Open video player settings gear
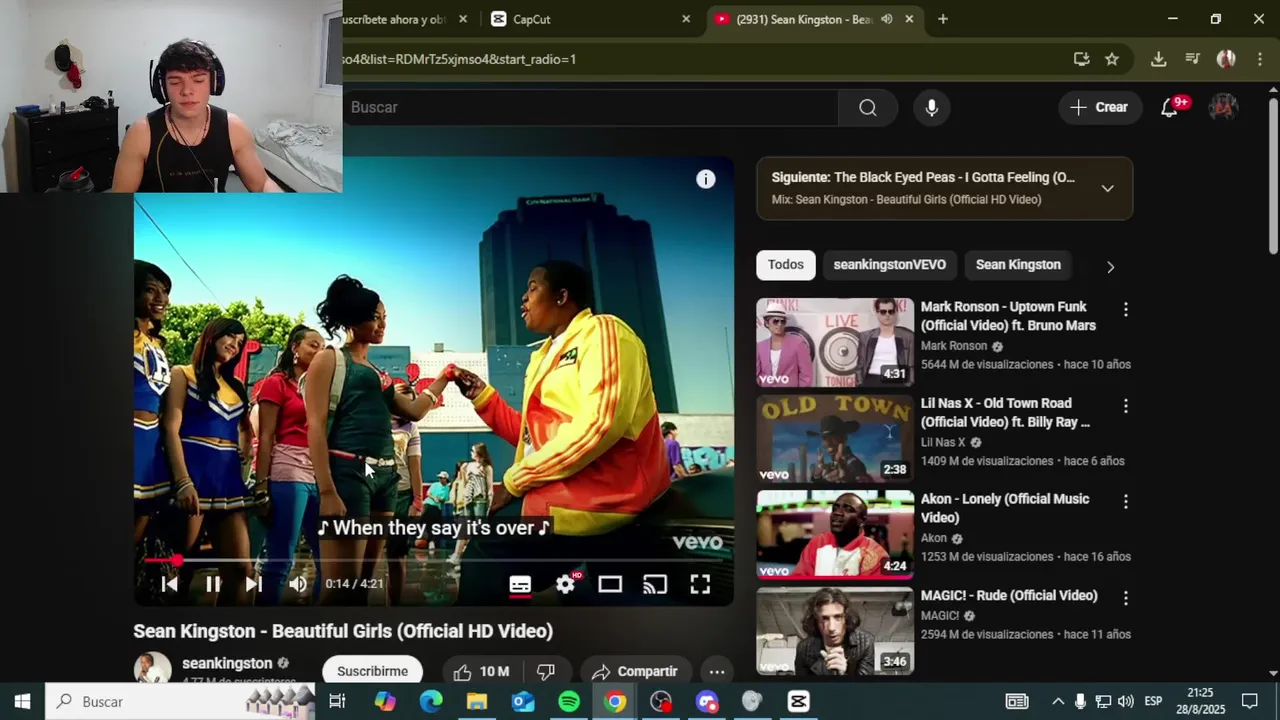This screenshot has width=1280, height=720. click(566, 584)
